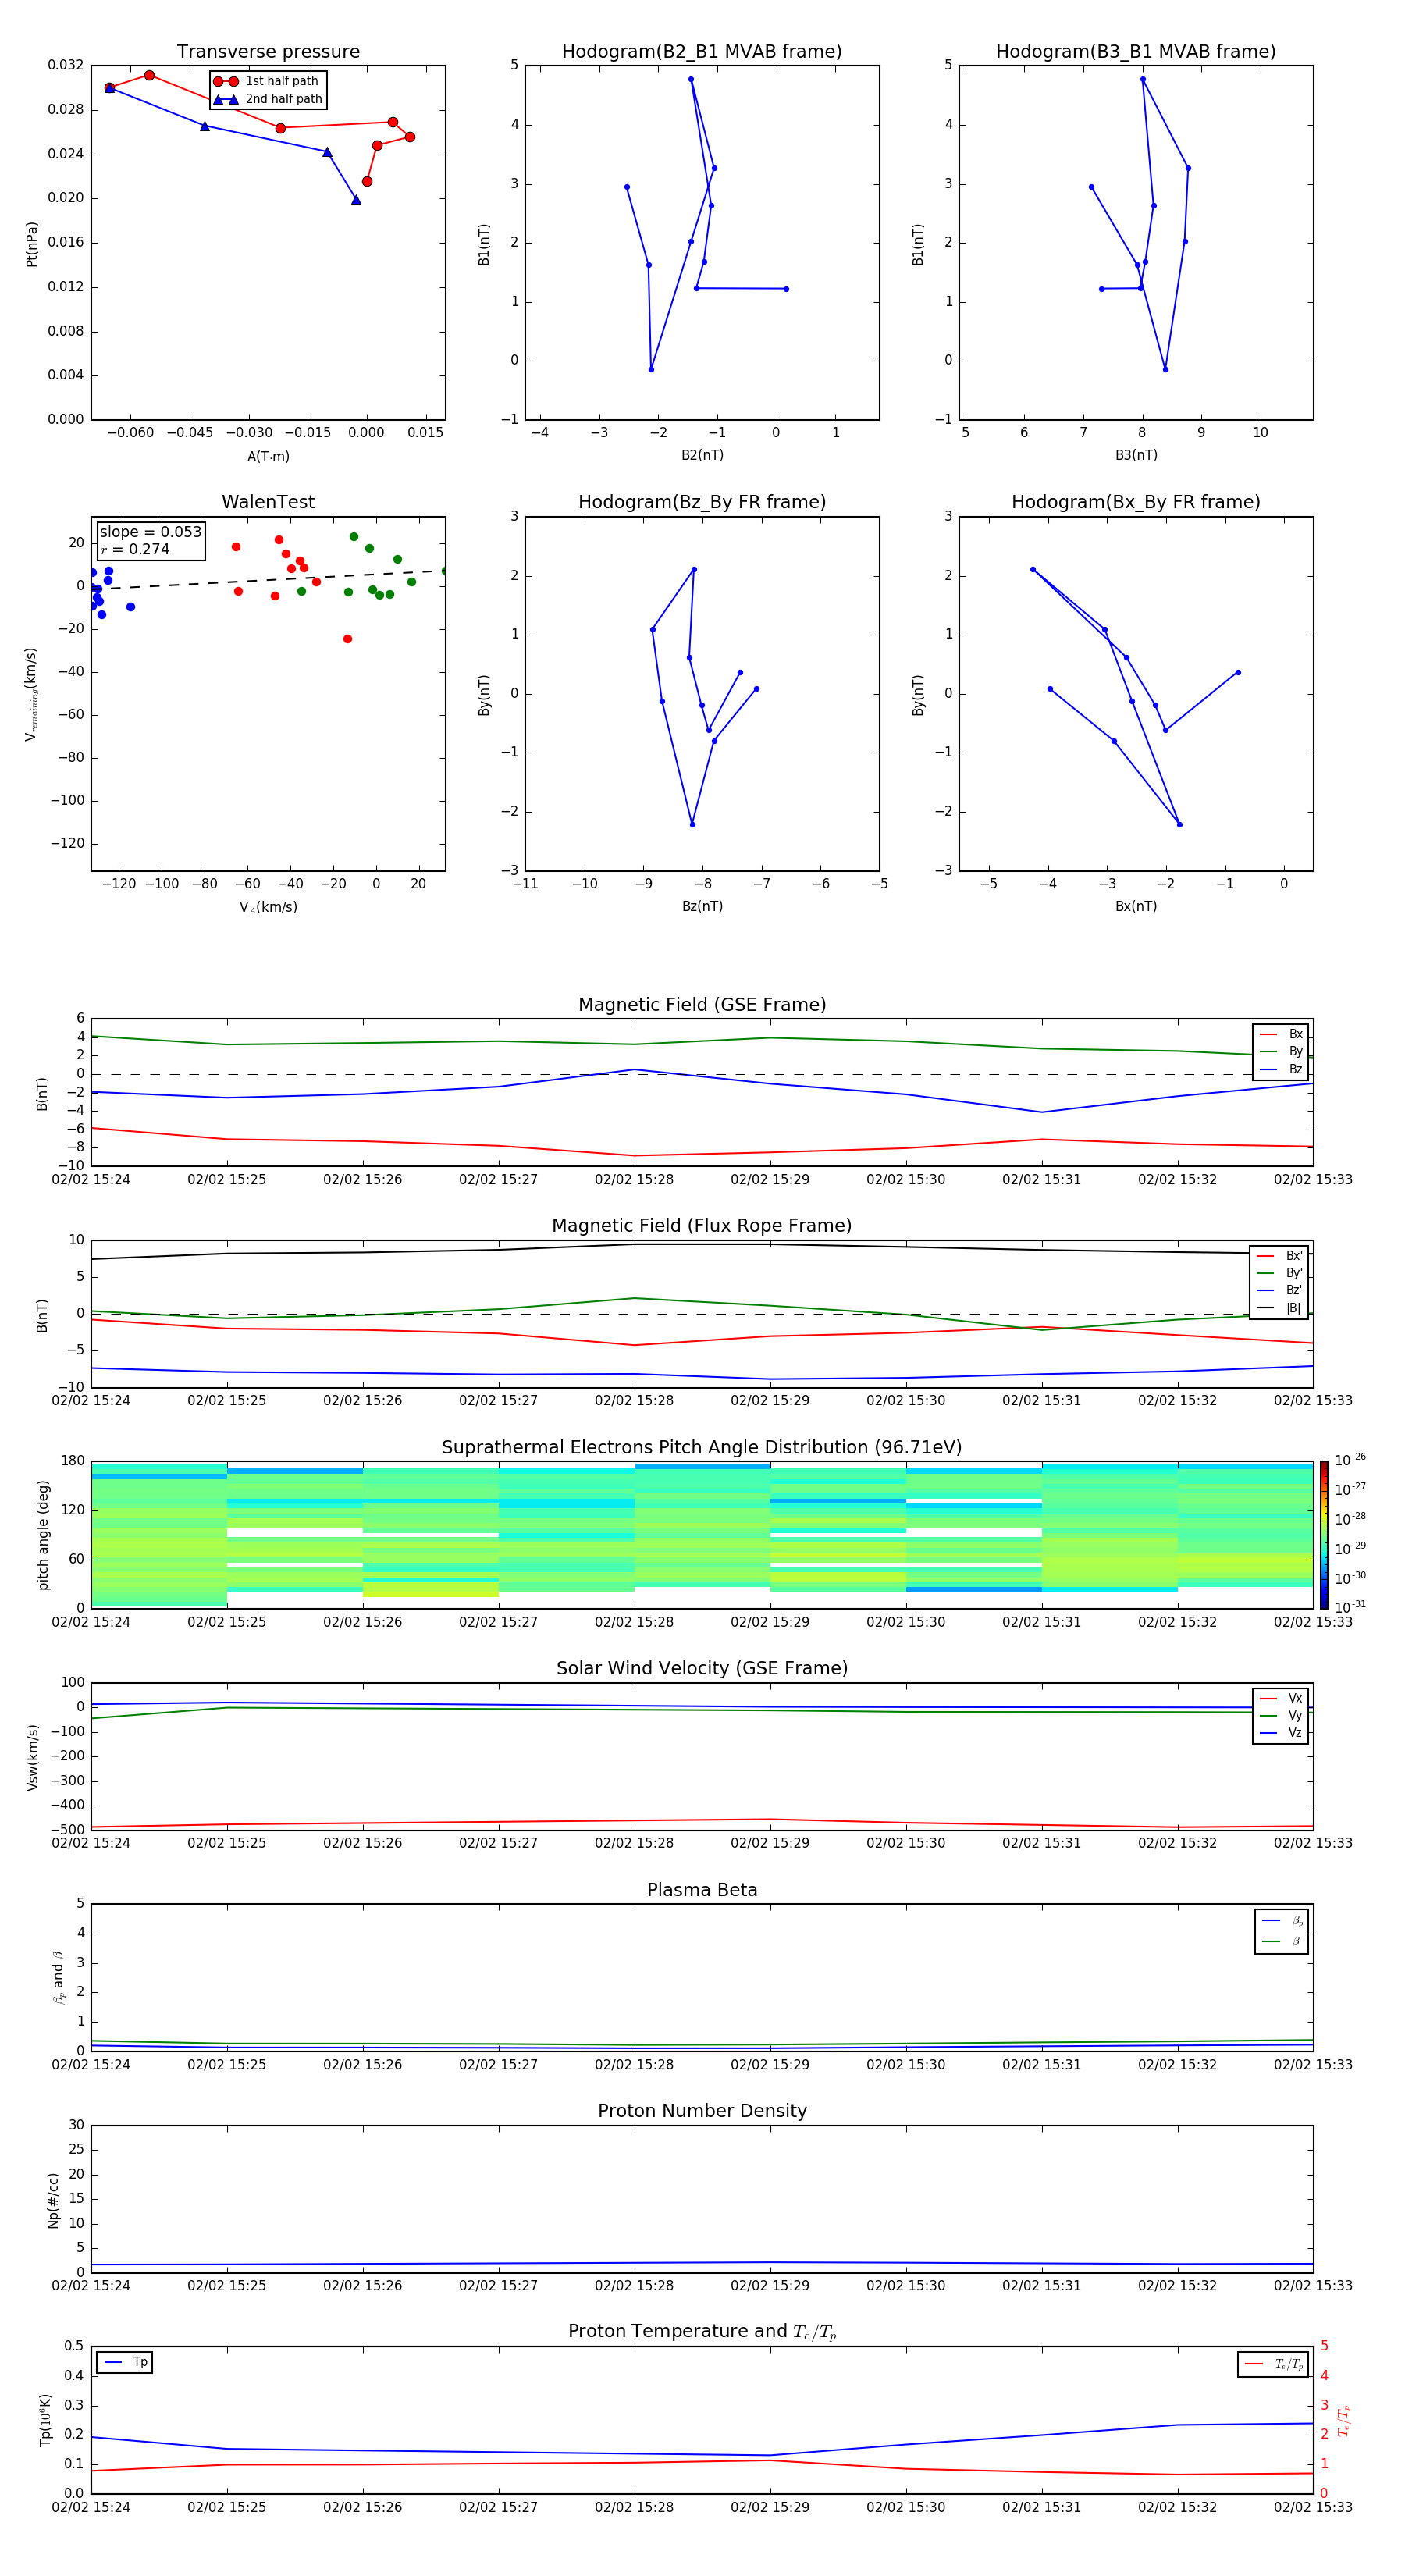Click the 'Tp' legend entry
The width and height of the screenshot is (1405, 2576).
coord(125,2362)
